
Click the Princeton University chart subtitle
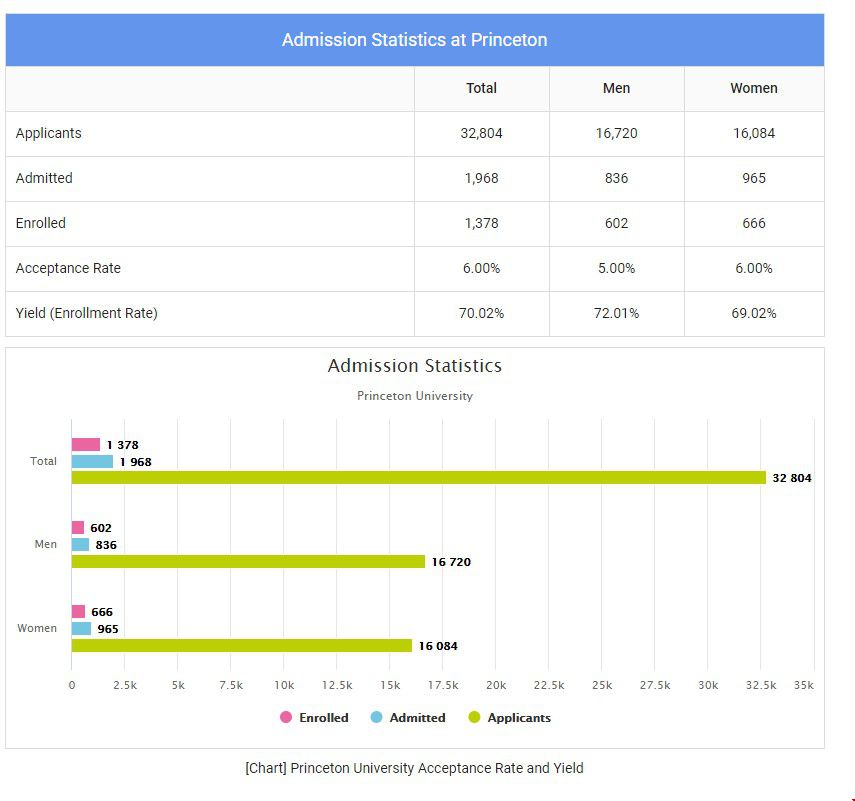(x=414, y=396)
